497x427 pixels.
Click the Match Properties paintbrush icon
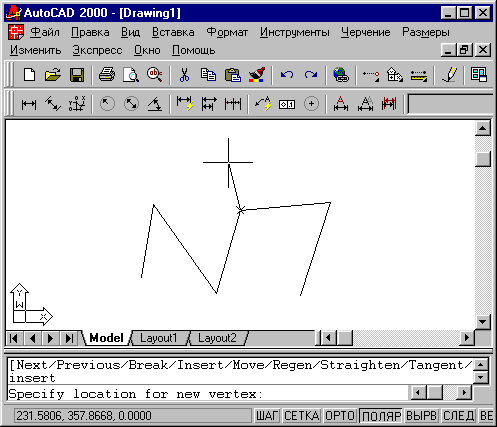coord(257,75)
